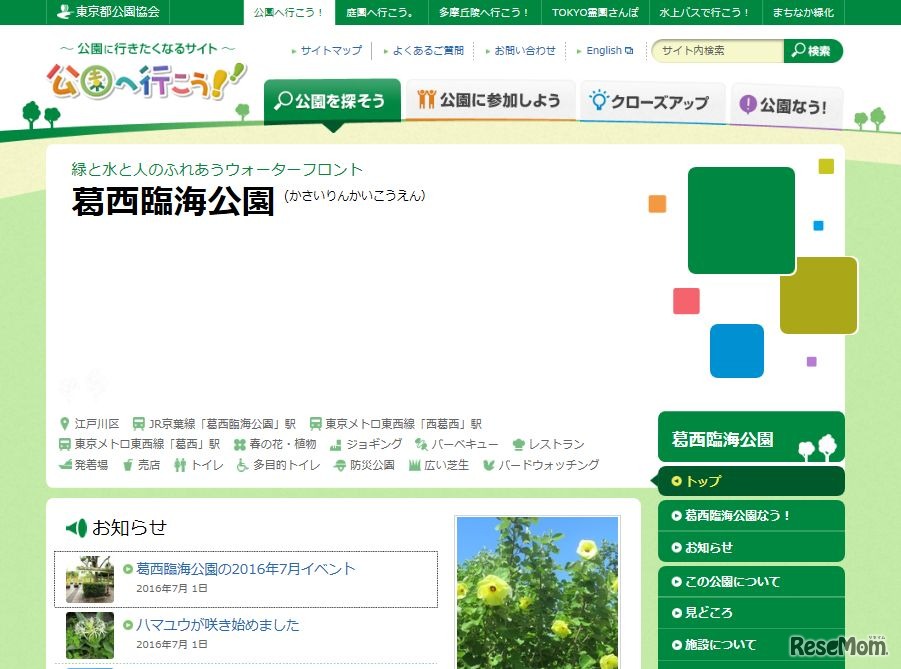
Task: Click the magnifier icon in 公園を探そう
Action: (x=283, y=101)
